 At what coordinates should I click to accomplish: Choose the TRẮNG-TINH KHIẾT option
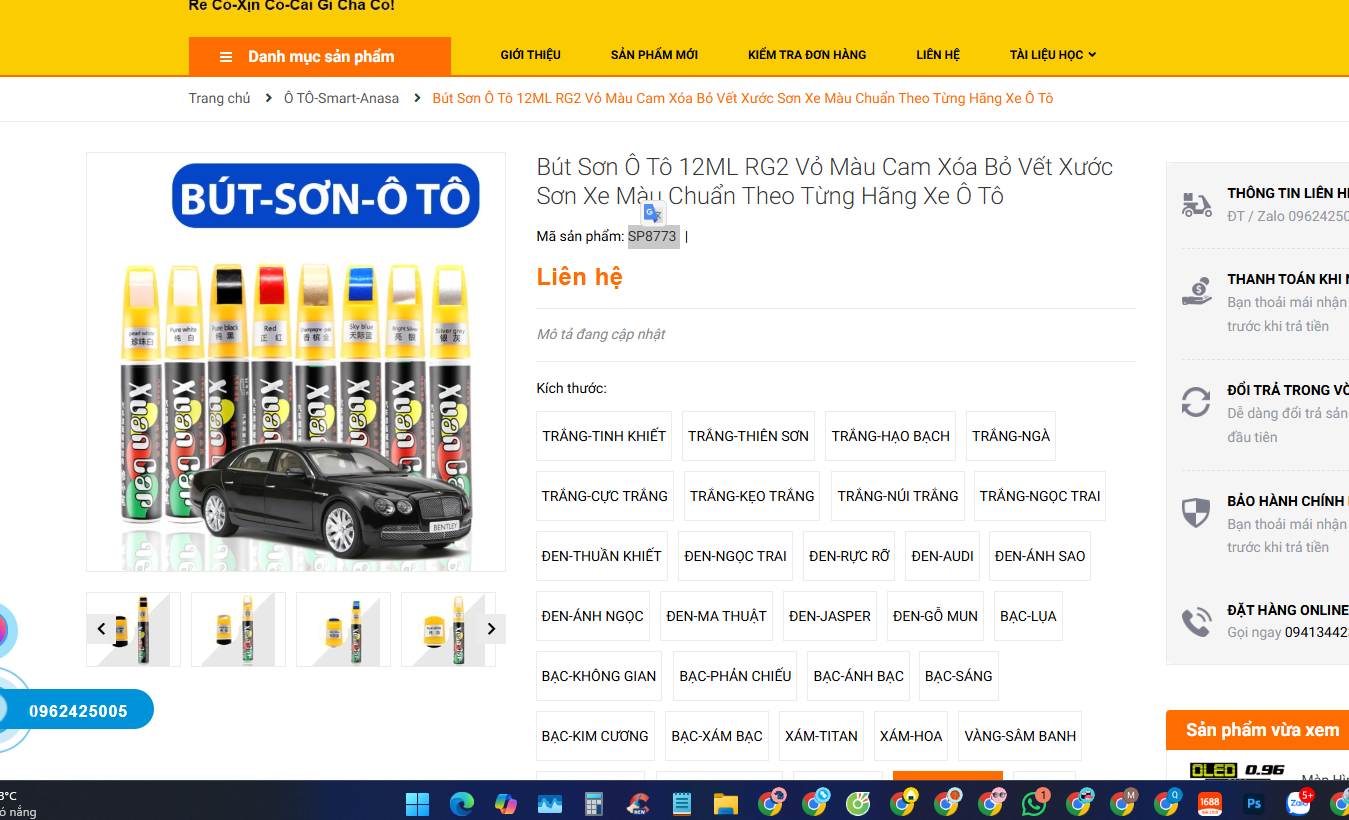(604, 436)
